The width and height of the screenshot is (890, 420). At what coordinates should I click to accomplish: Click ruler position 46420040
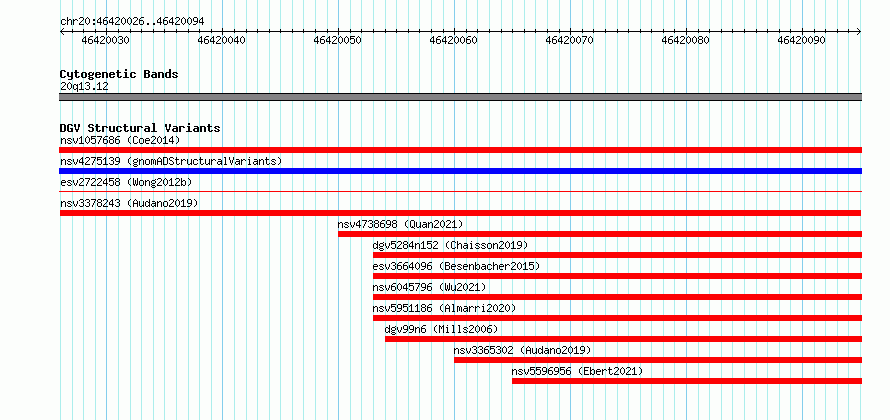click(x=222, y=40)
